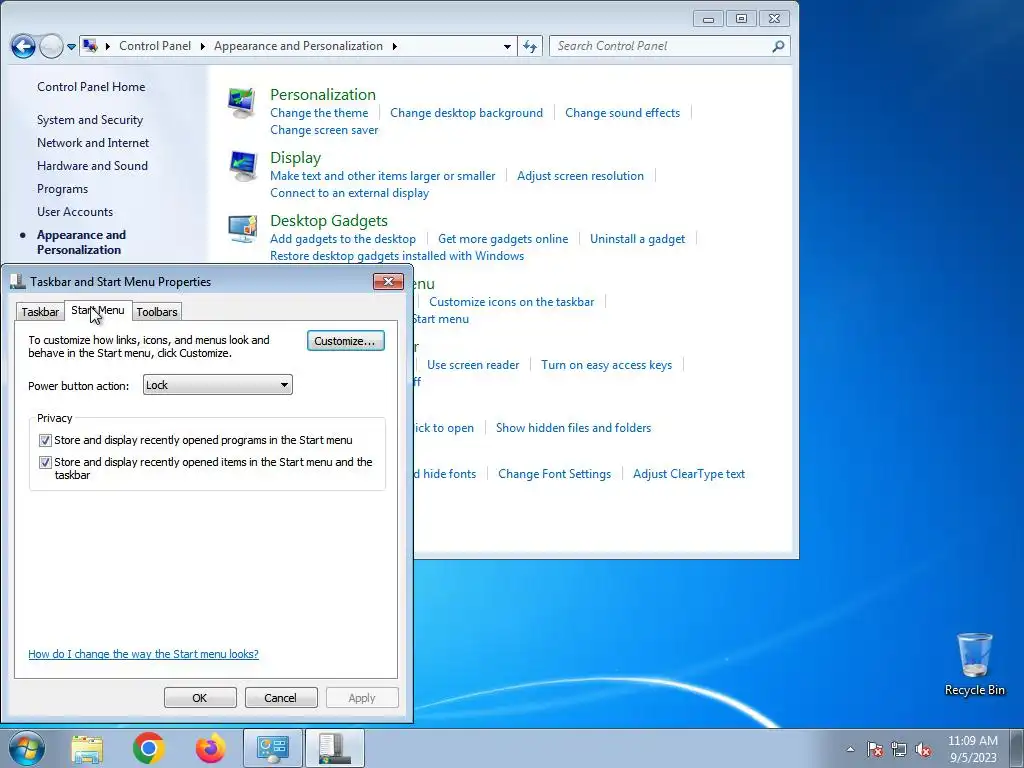Open the Personalization heading link
Screen dimensions: 1024x768
click(323, 94)
